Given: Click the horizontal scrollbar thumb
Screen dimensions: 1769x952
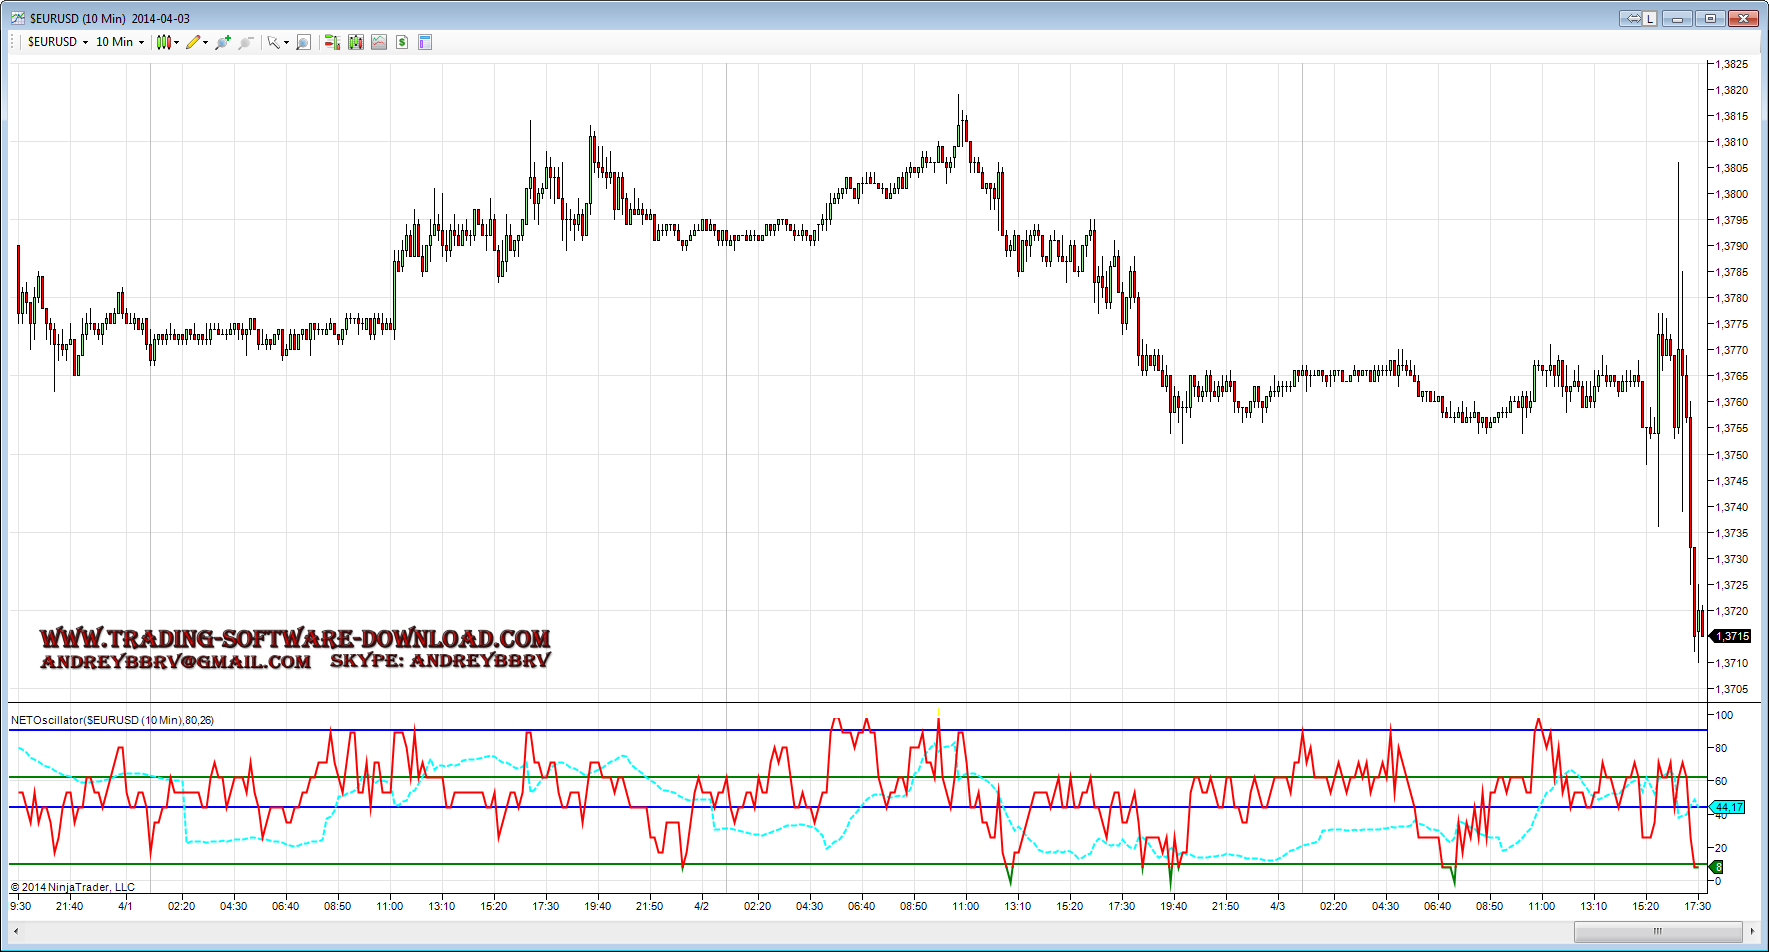Looking at the screenshot, I should click(x=1657, y=932).
